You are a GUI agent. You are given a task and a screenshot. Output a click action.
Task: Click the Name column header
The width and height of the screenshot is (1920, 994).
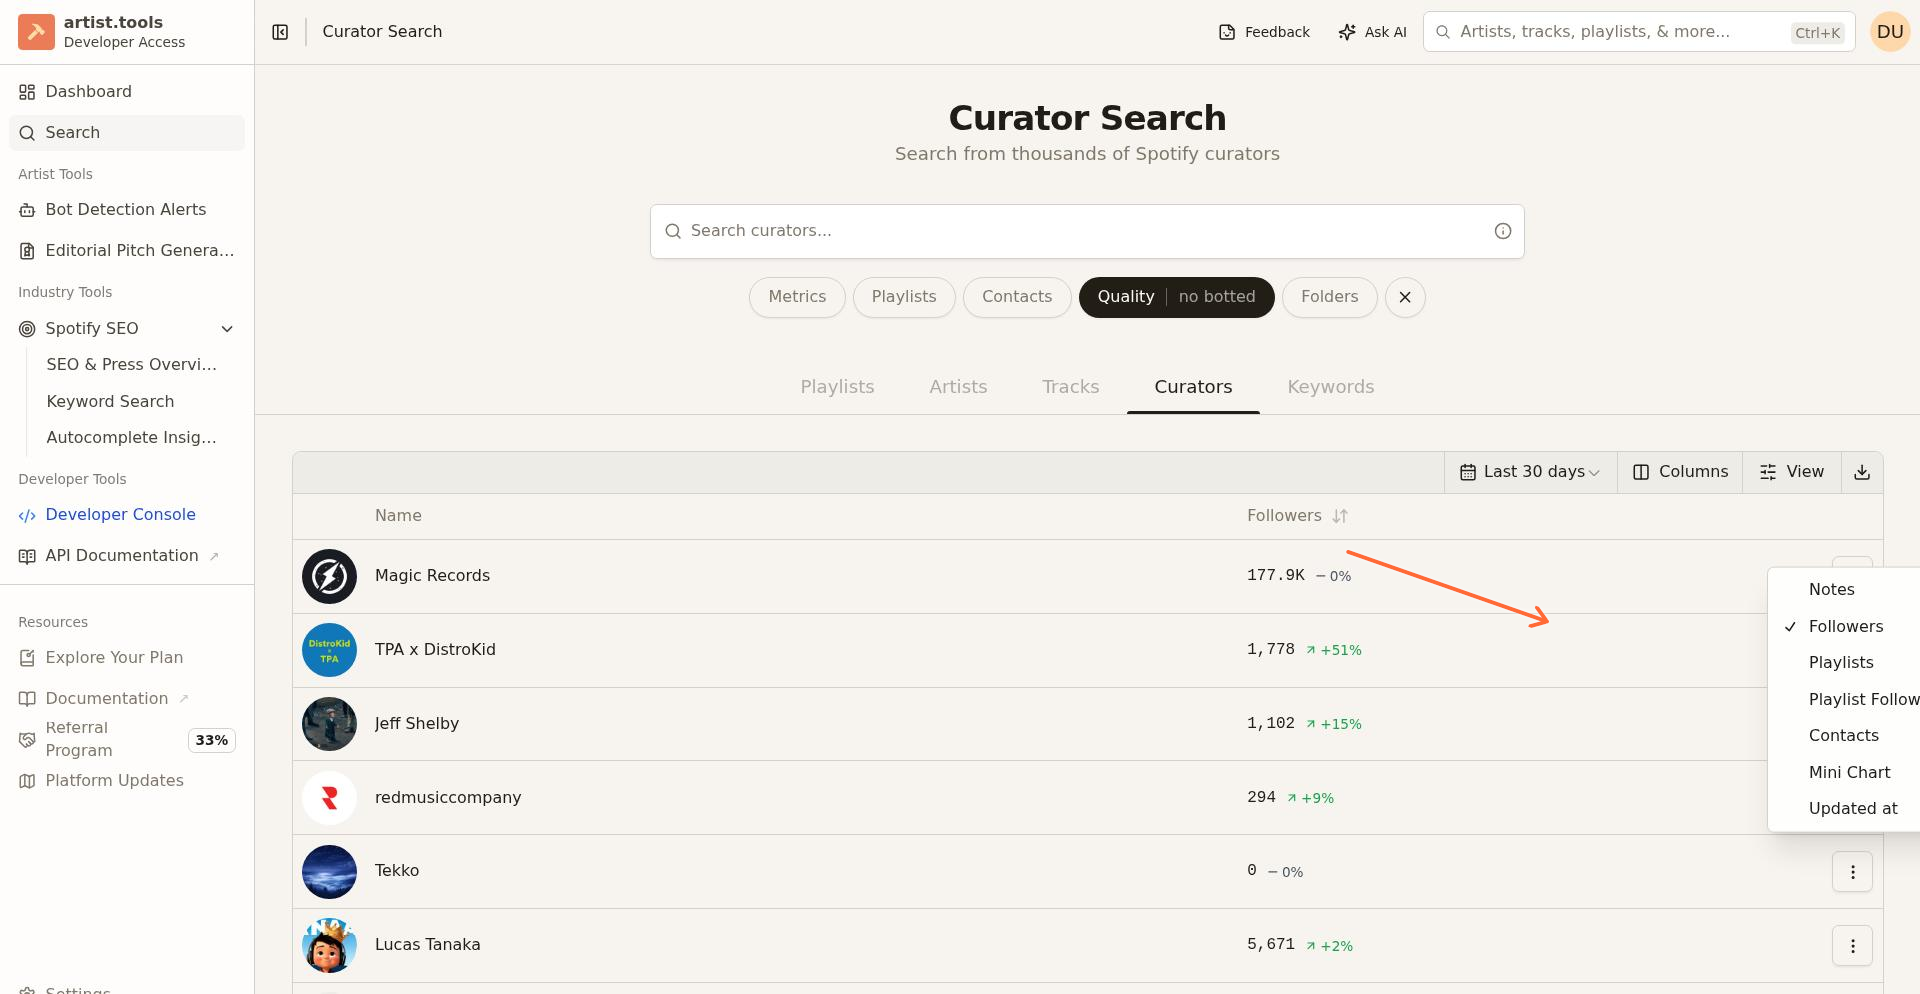tap(398, 516)
